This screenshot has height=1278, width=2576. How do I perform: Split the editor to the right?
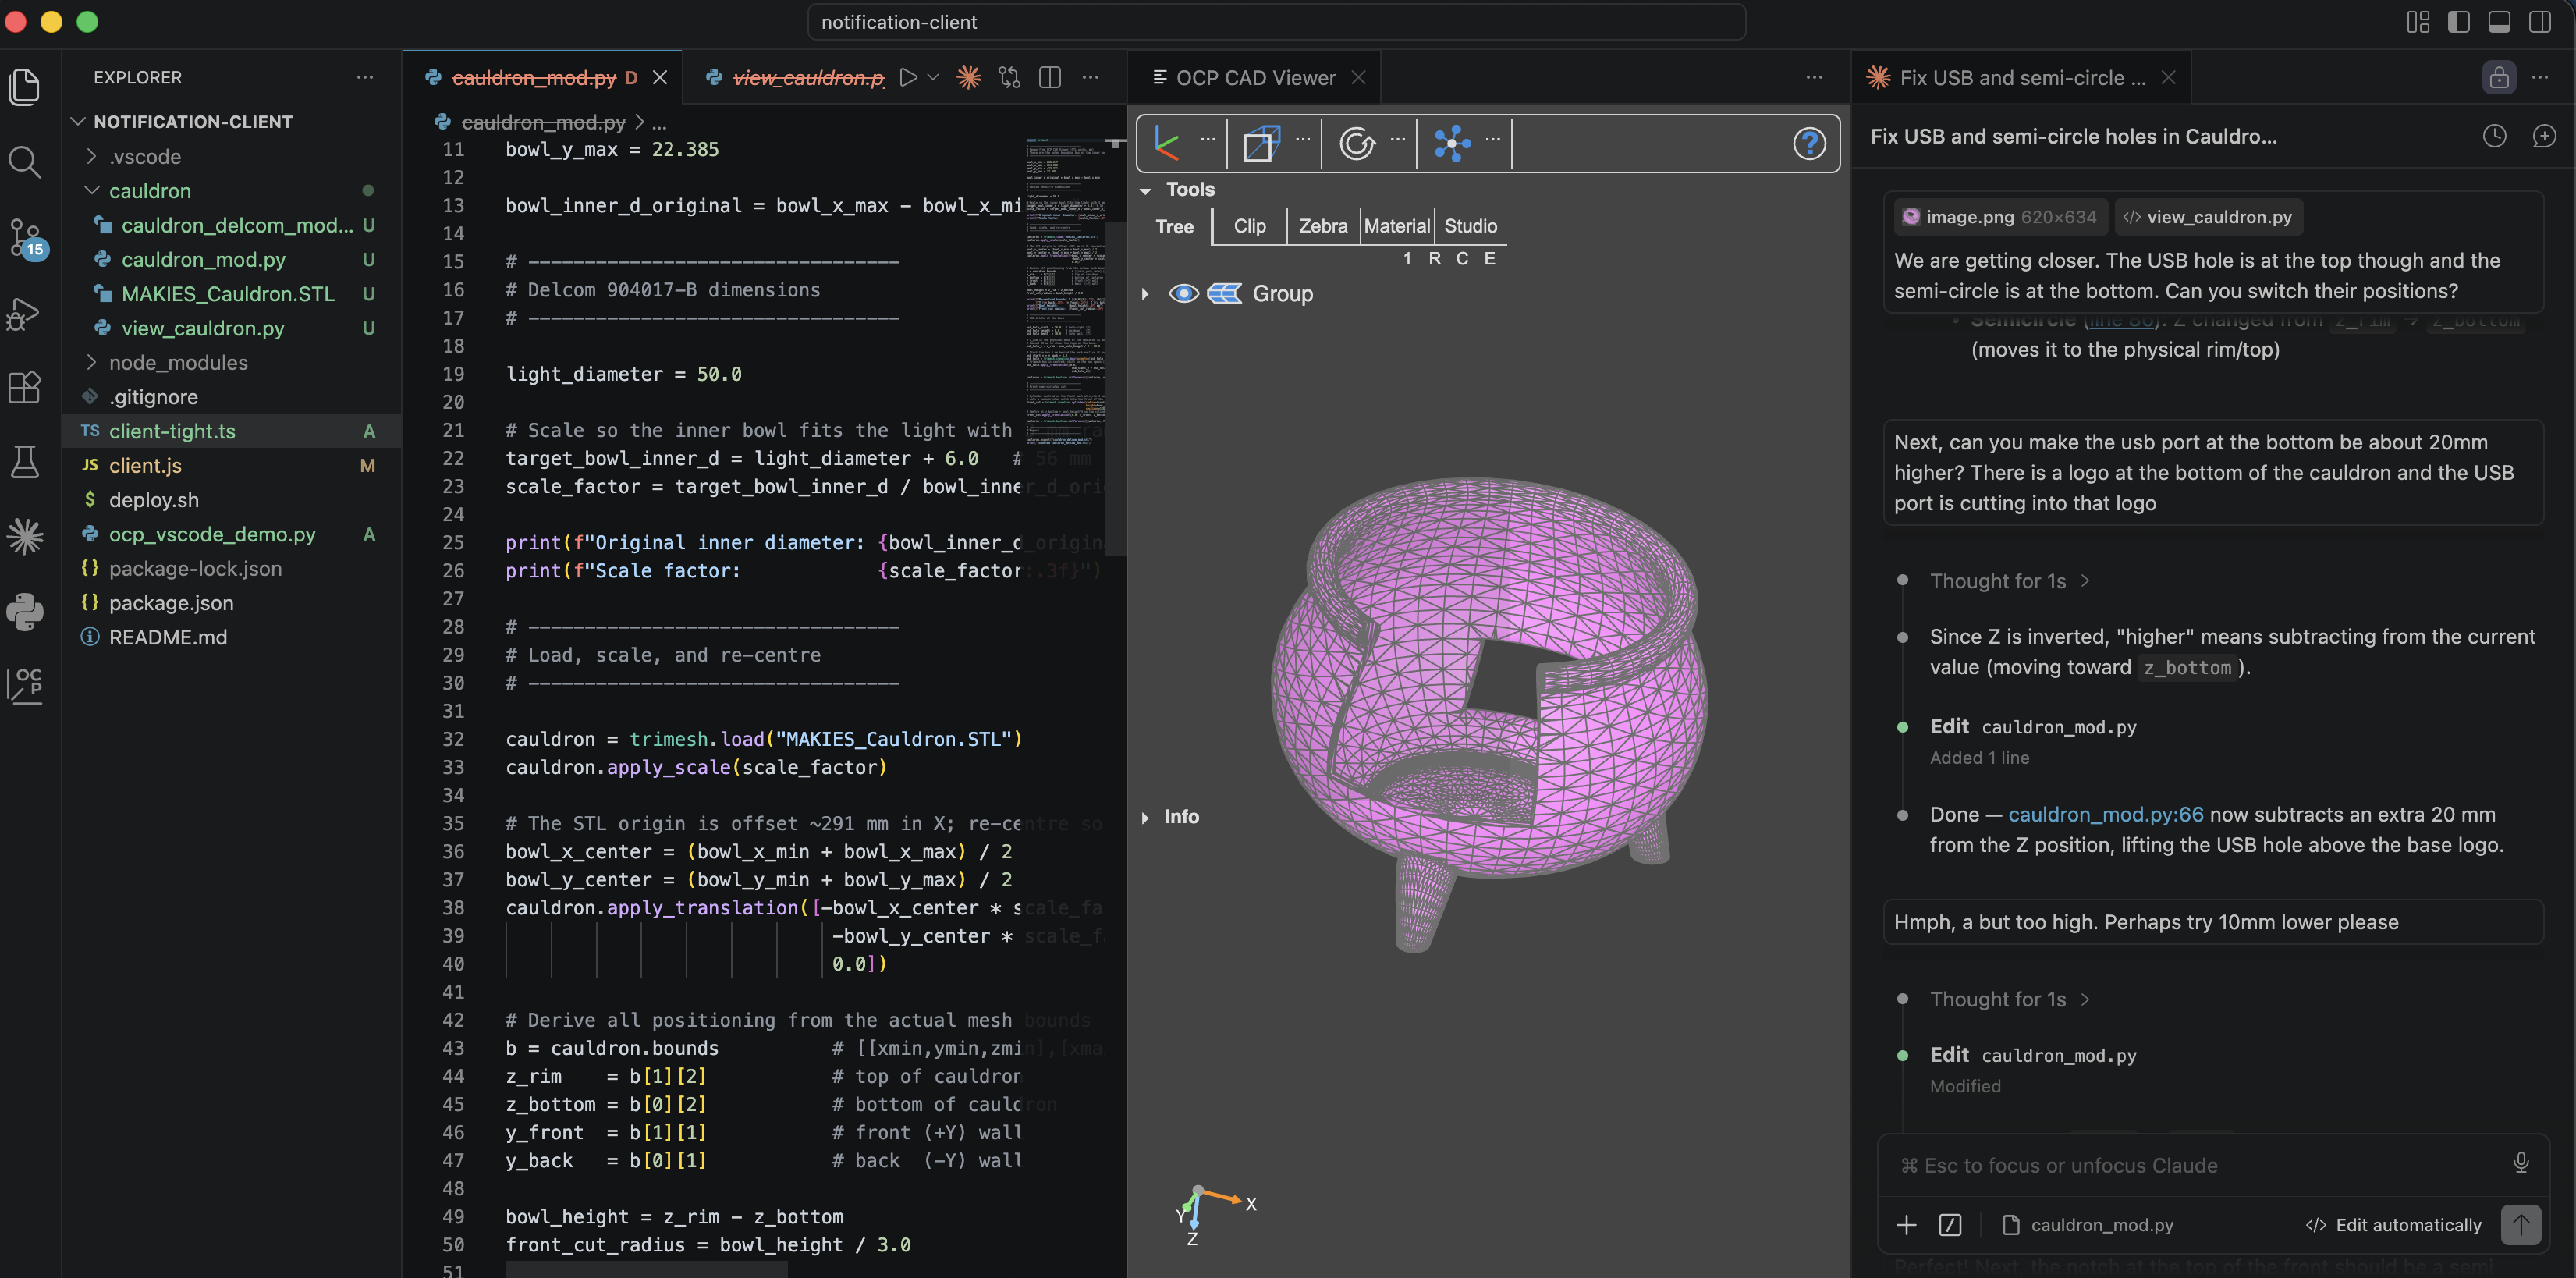pos(1050,77)
